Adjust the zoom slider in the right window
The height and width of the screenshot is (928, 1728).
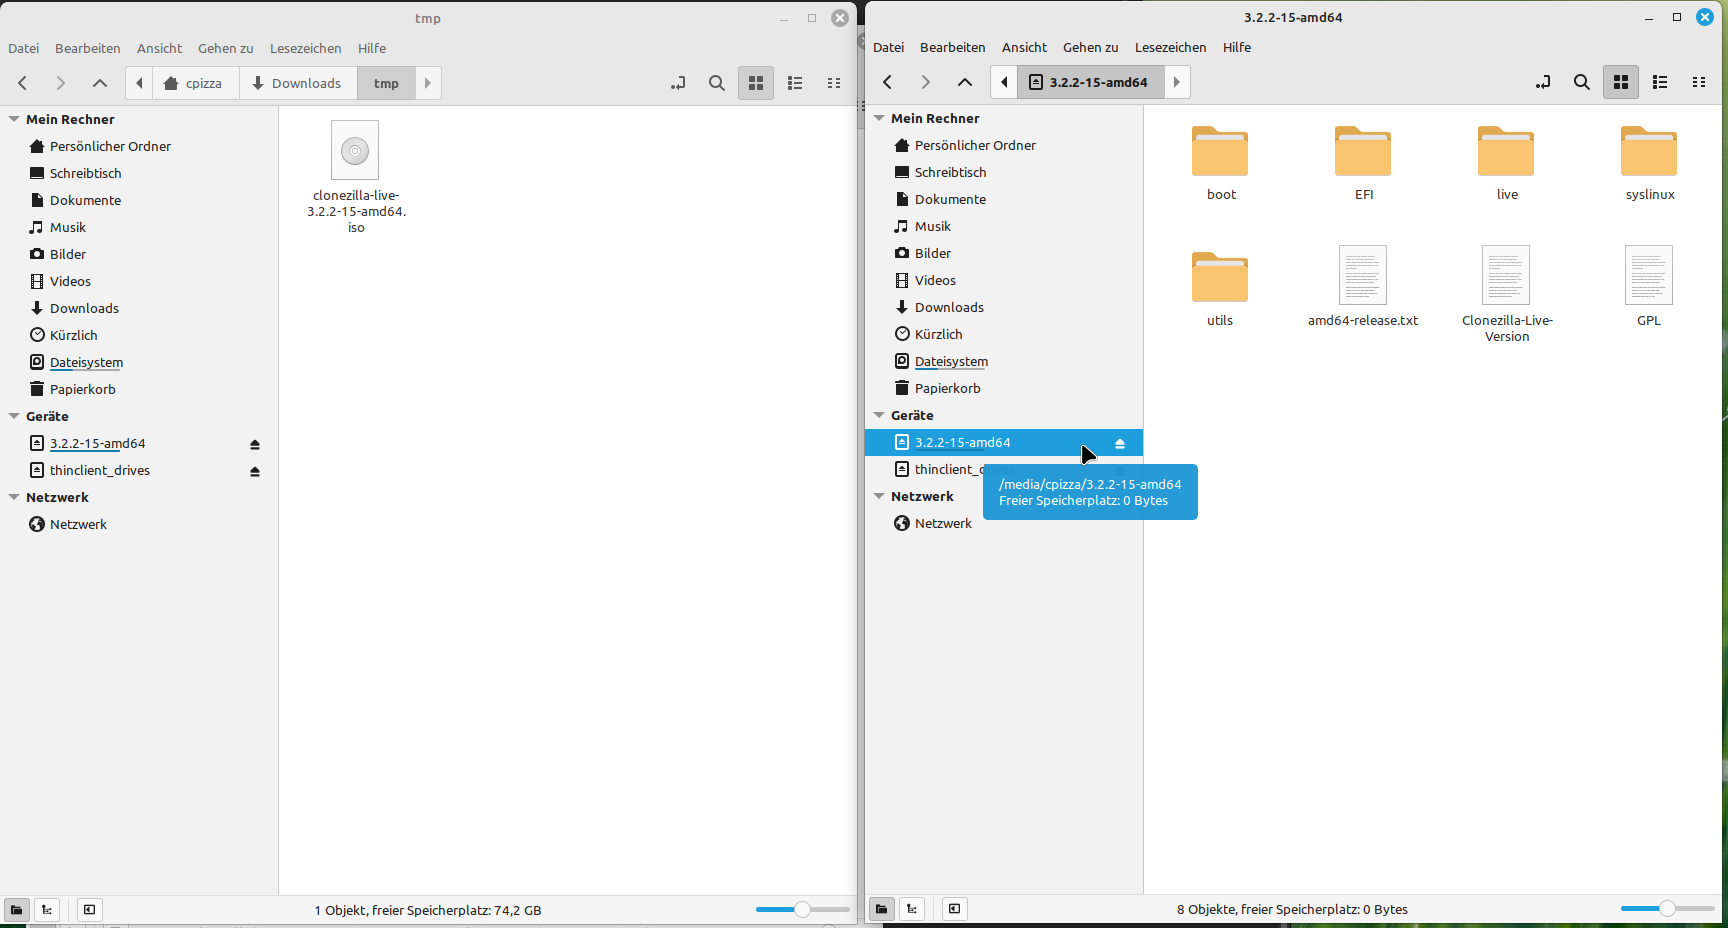(1666, 910)
